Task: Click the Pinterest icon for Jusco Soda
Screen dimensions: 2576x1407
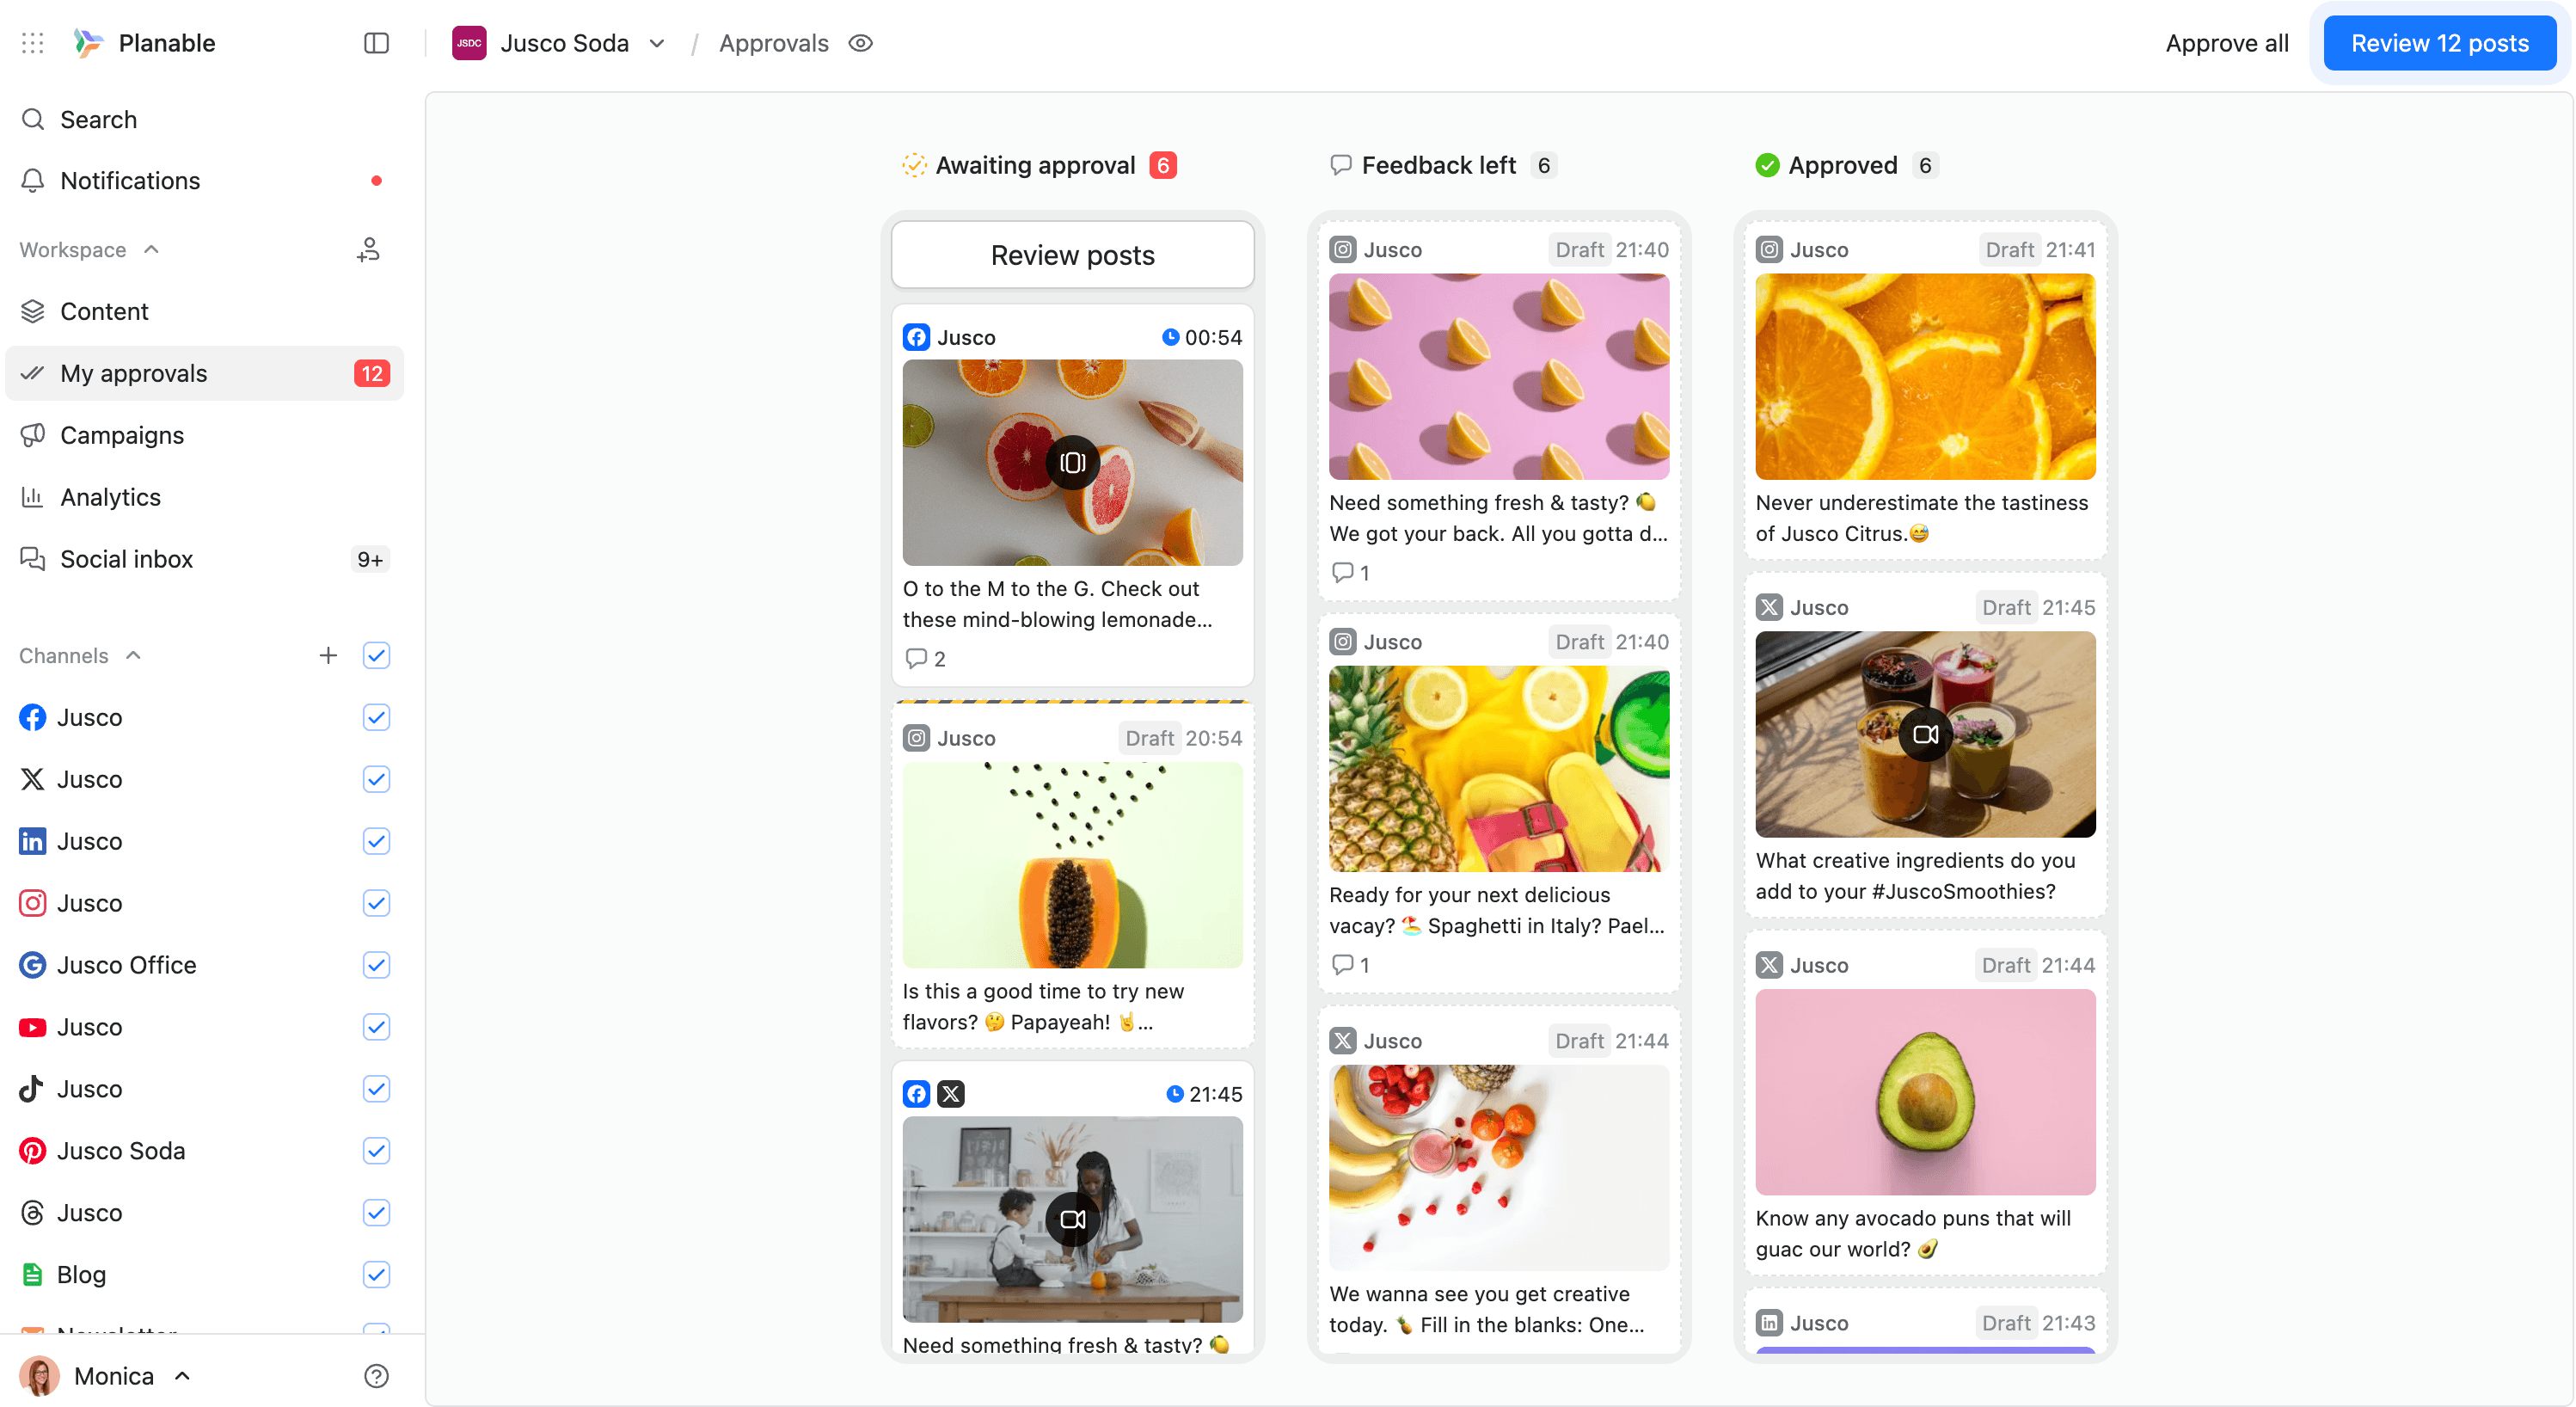Action: 33,1152
